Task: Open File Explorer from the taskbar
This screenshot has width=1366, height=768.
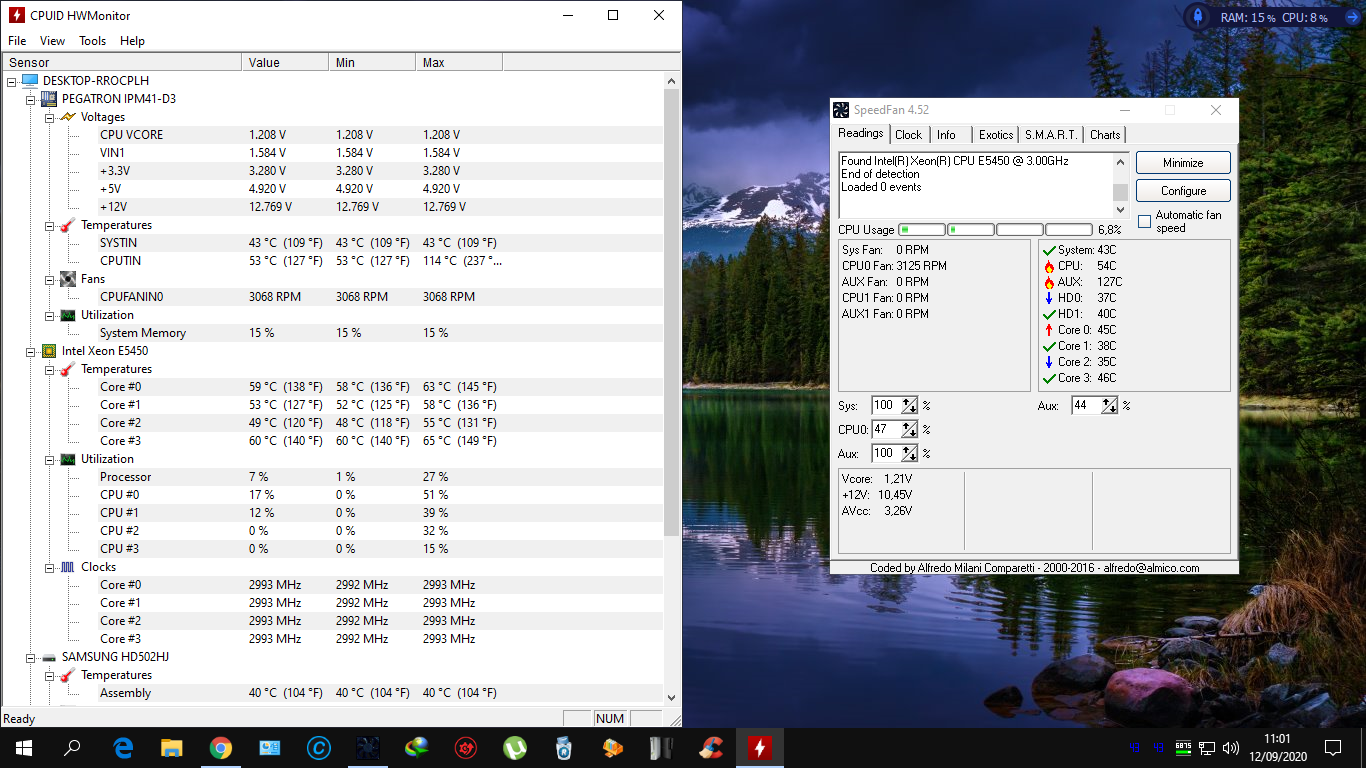Action: click(172, 747)
